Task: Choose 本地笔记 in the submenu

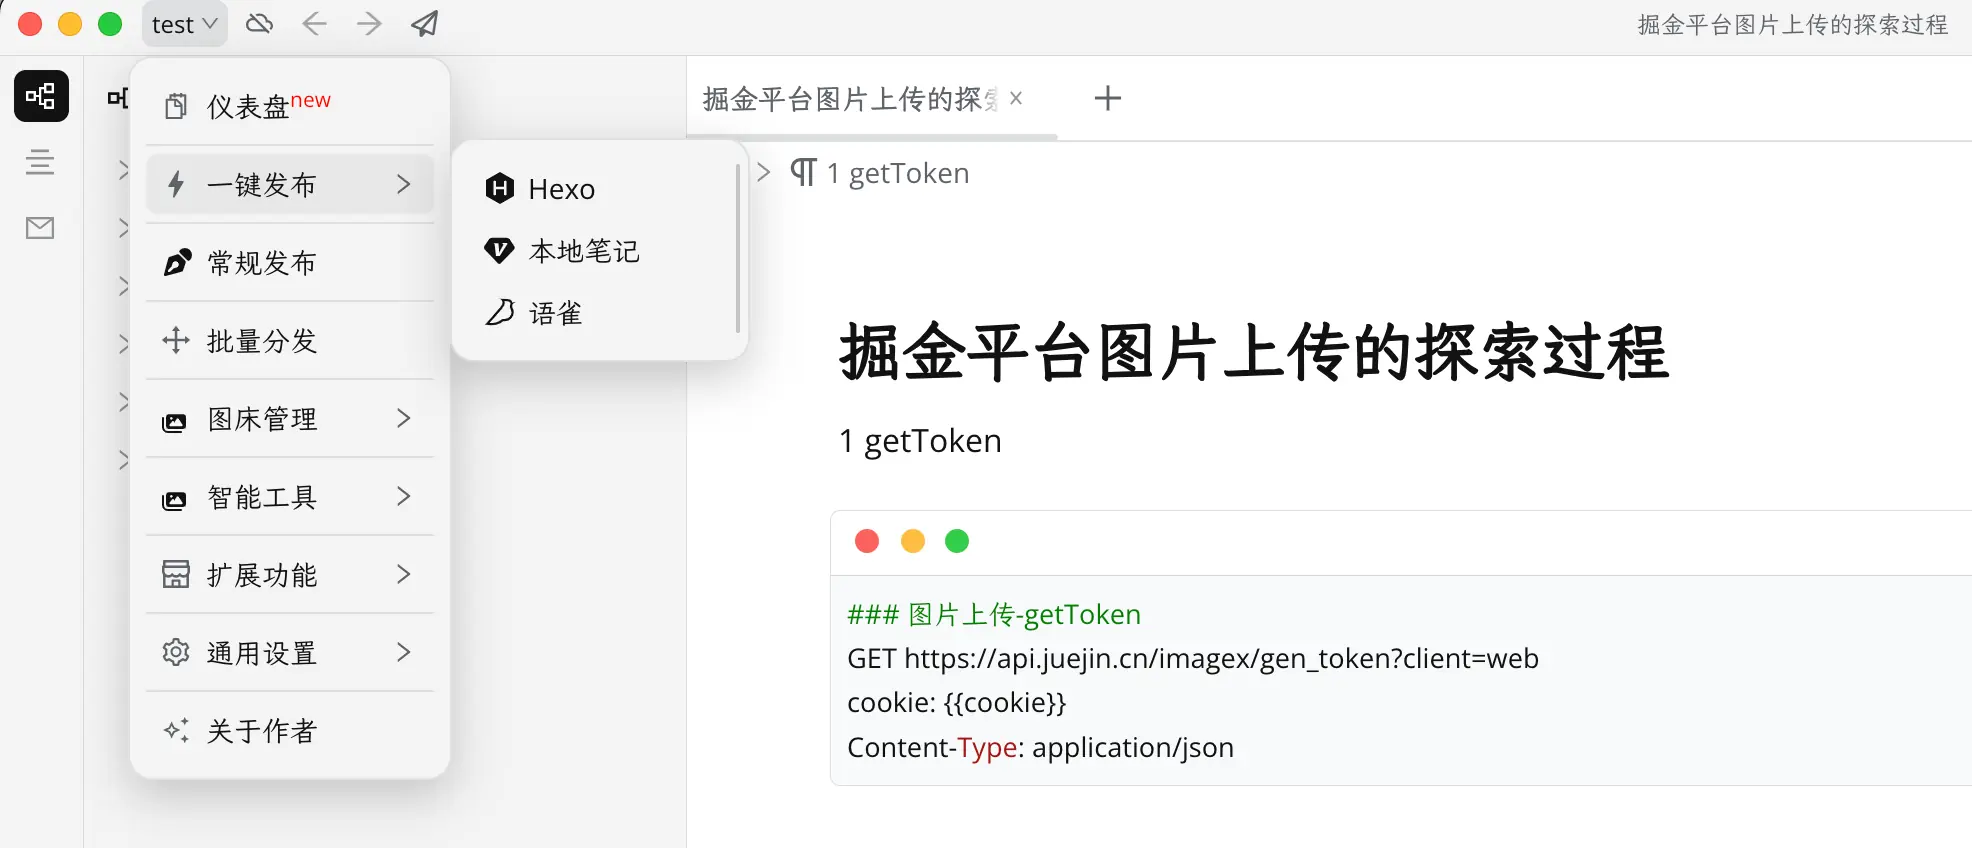Action: (x=600, y=250)
